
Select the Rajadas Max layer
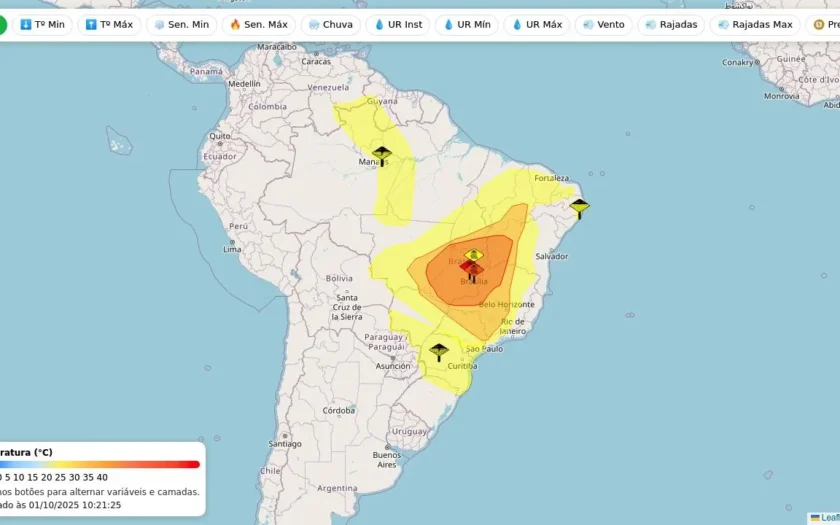click(755, 24)
